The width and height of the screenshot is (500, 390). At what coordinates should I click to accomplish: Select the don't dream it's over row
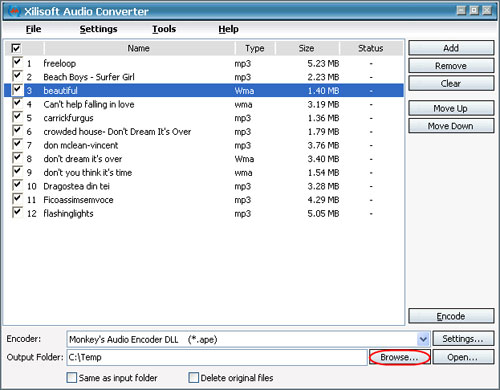[204, 159]
